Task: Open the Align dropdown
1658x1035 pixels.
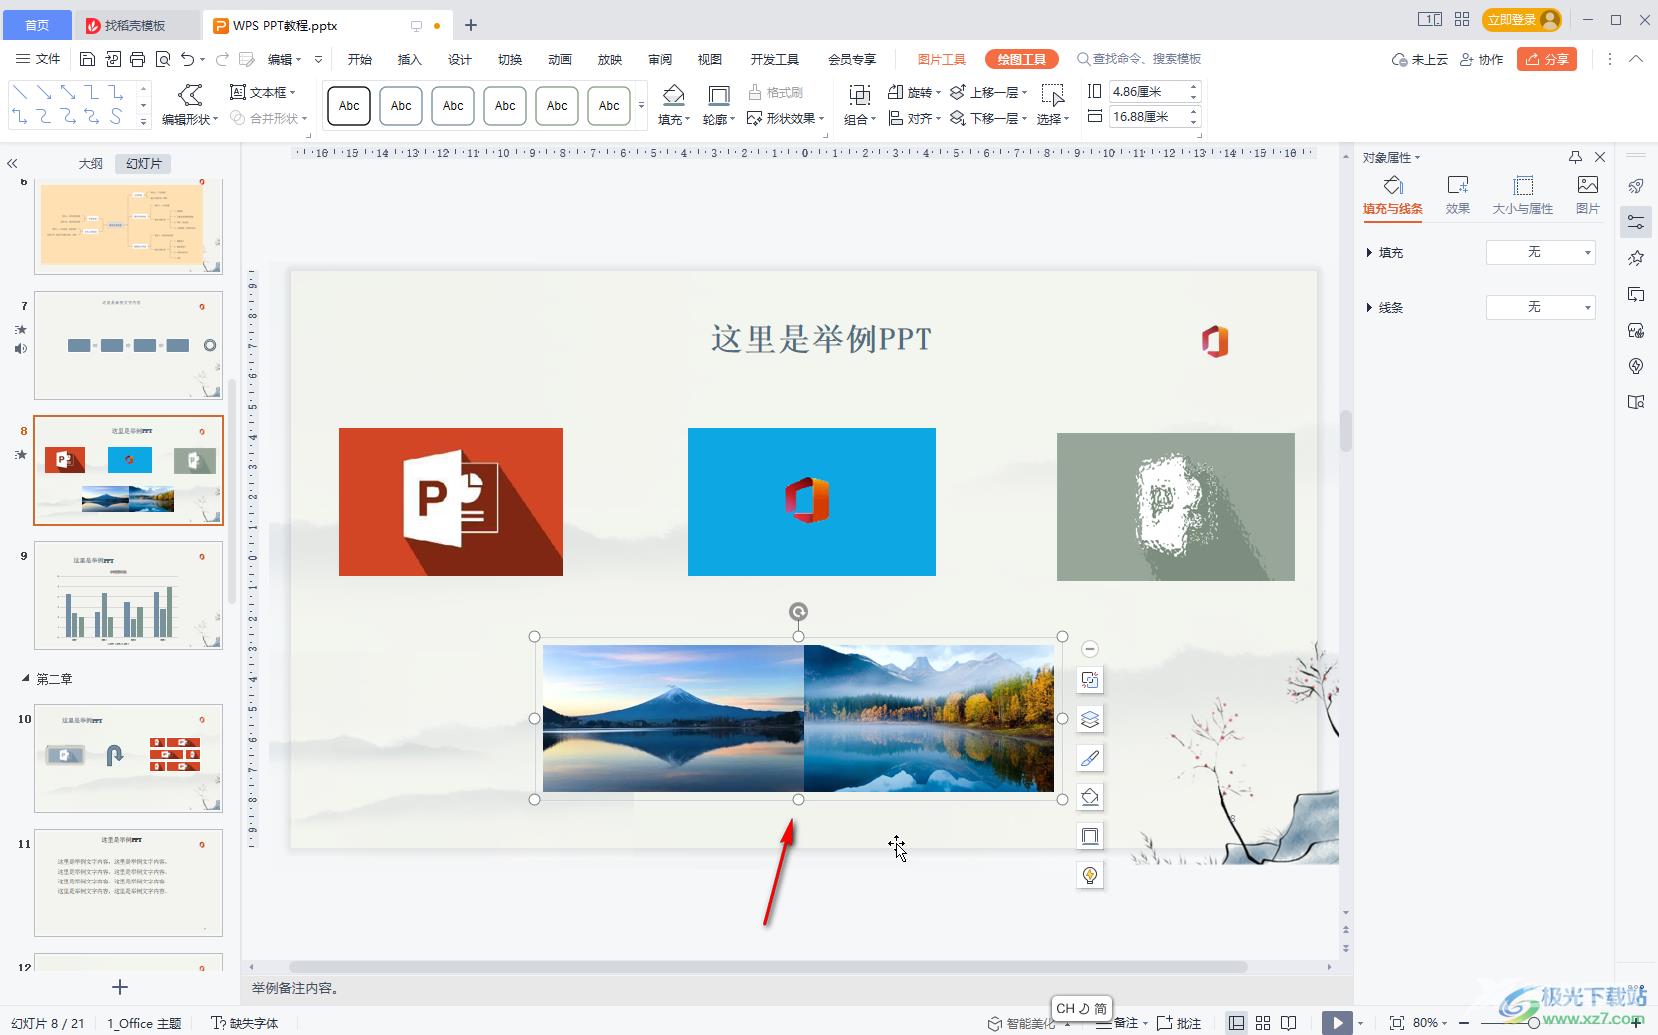Action: click(x=914, y=118)
